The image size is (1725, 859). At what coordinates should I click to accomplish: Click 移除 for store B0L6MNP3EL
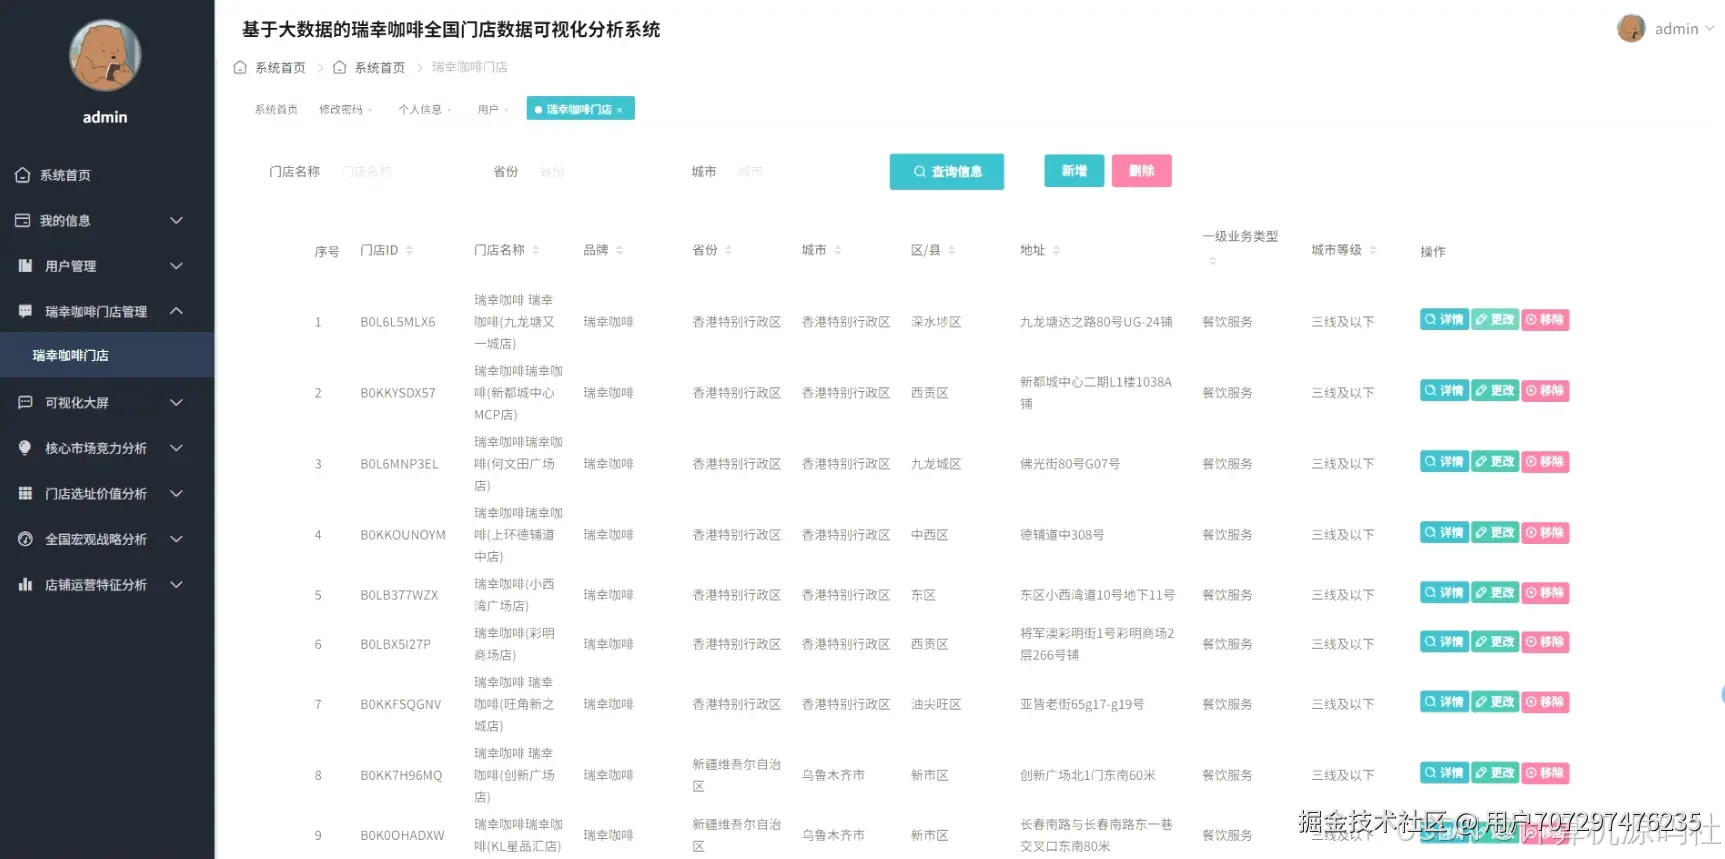[x=1545, y=462]
